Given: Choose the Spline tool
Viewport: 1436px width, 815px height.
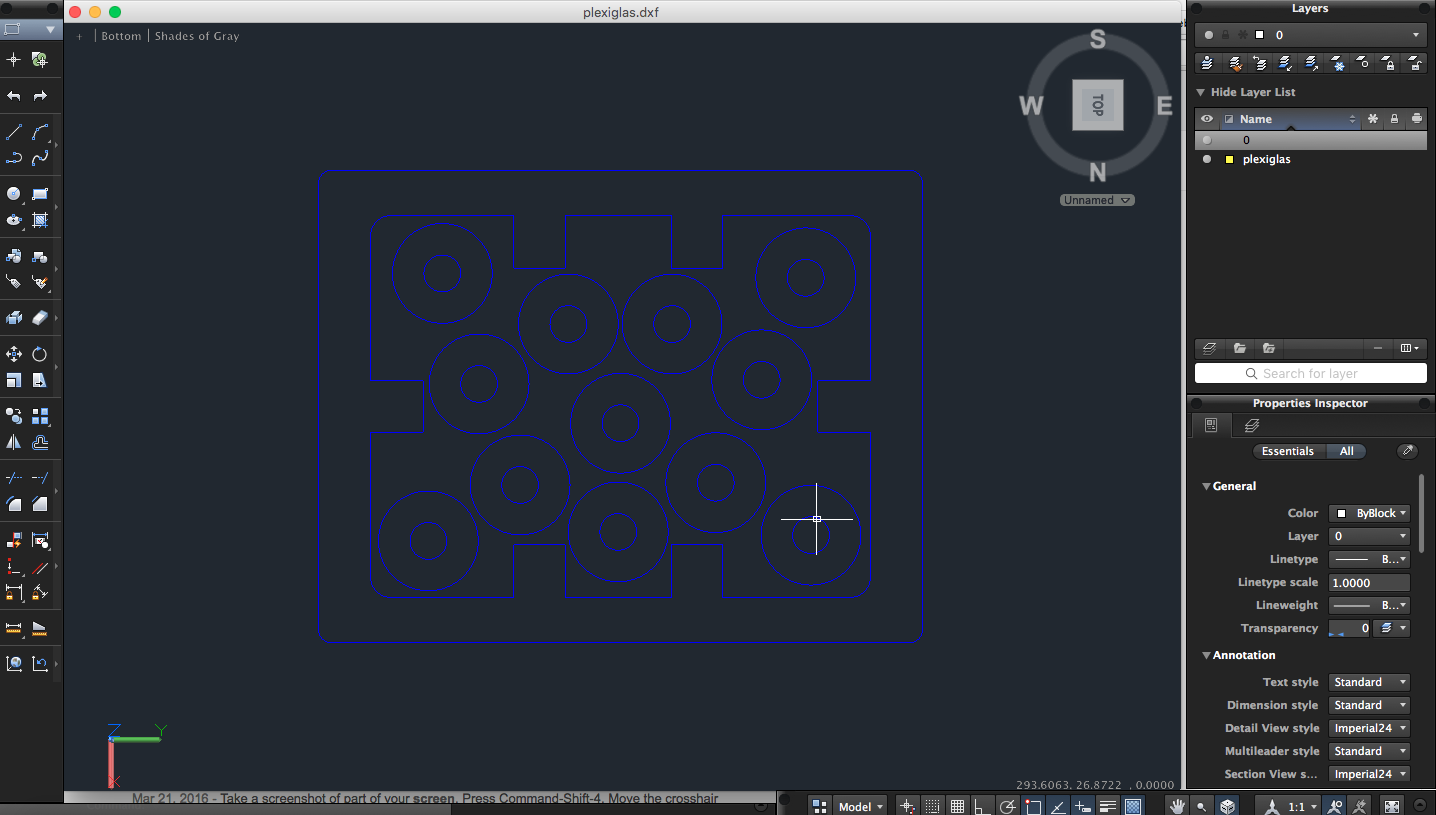Looking at the screenshot, I should [40, 158].
